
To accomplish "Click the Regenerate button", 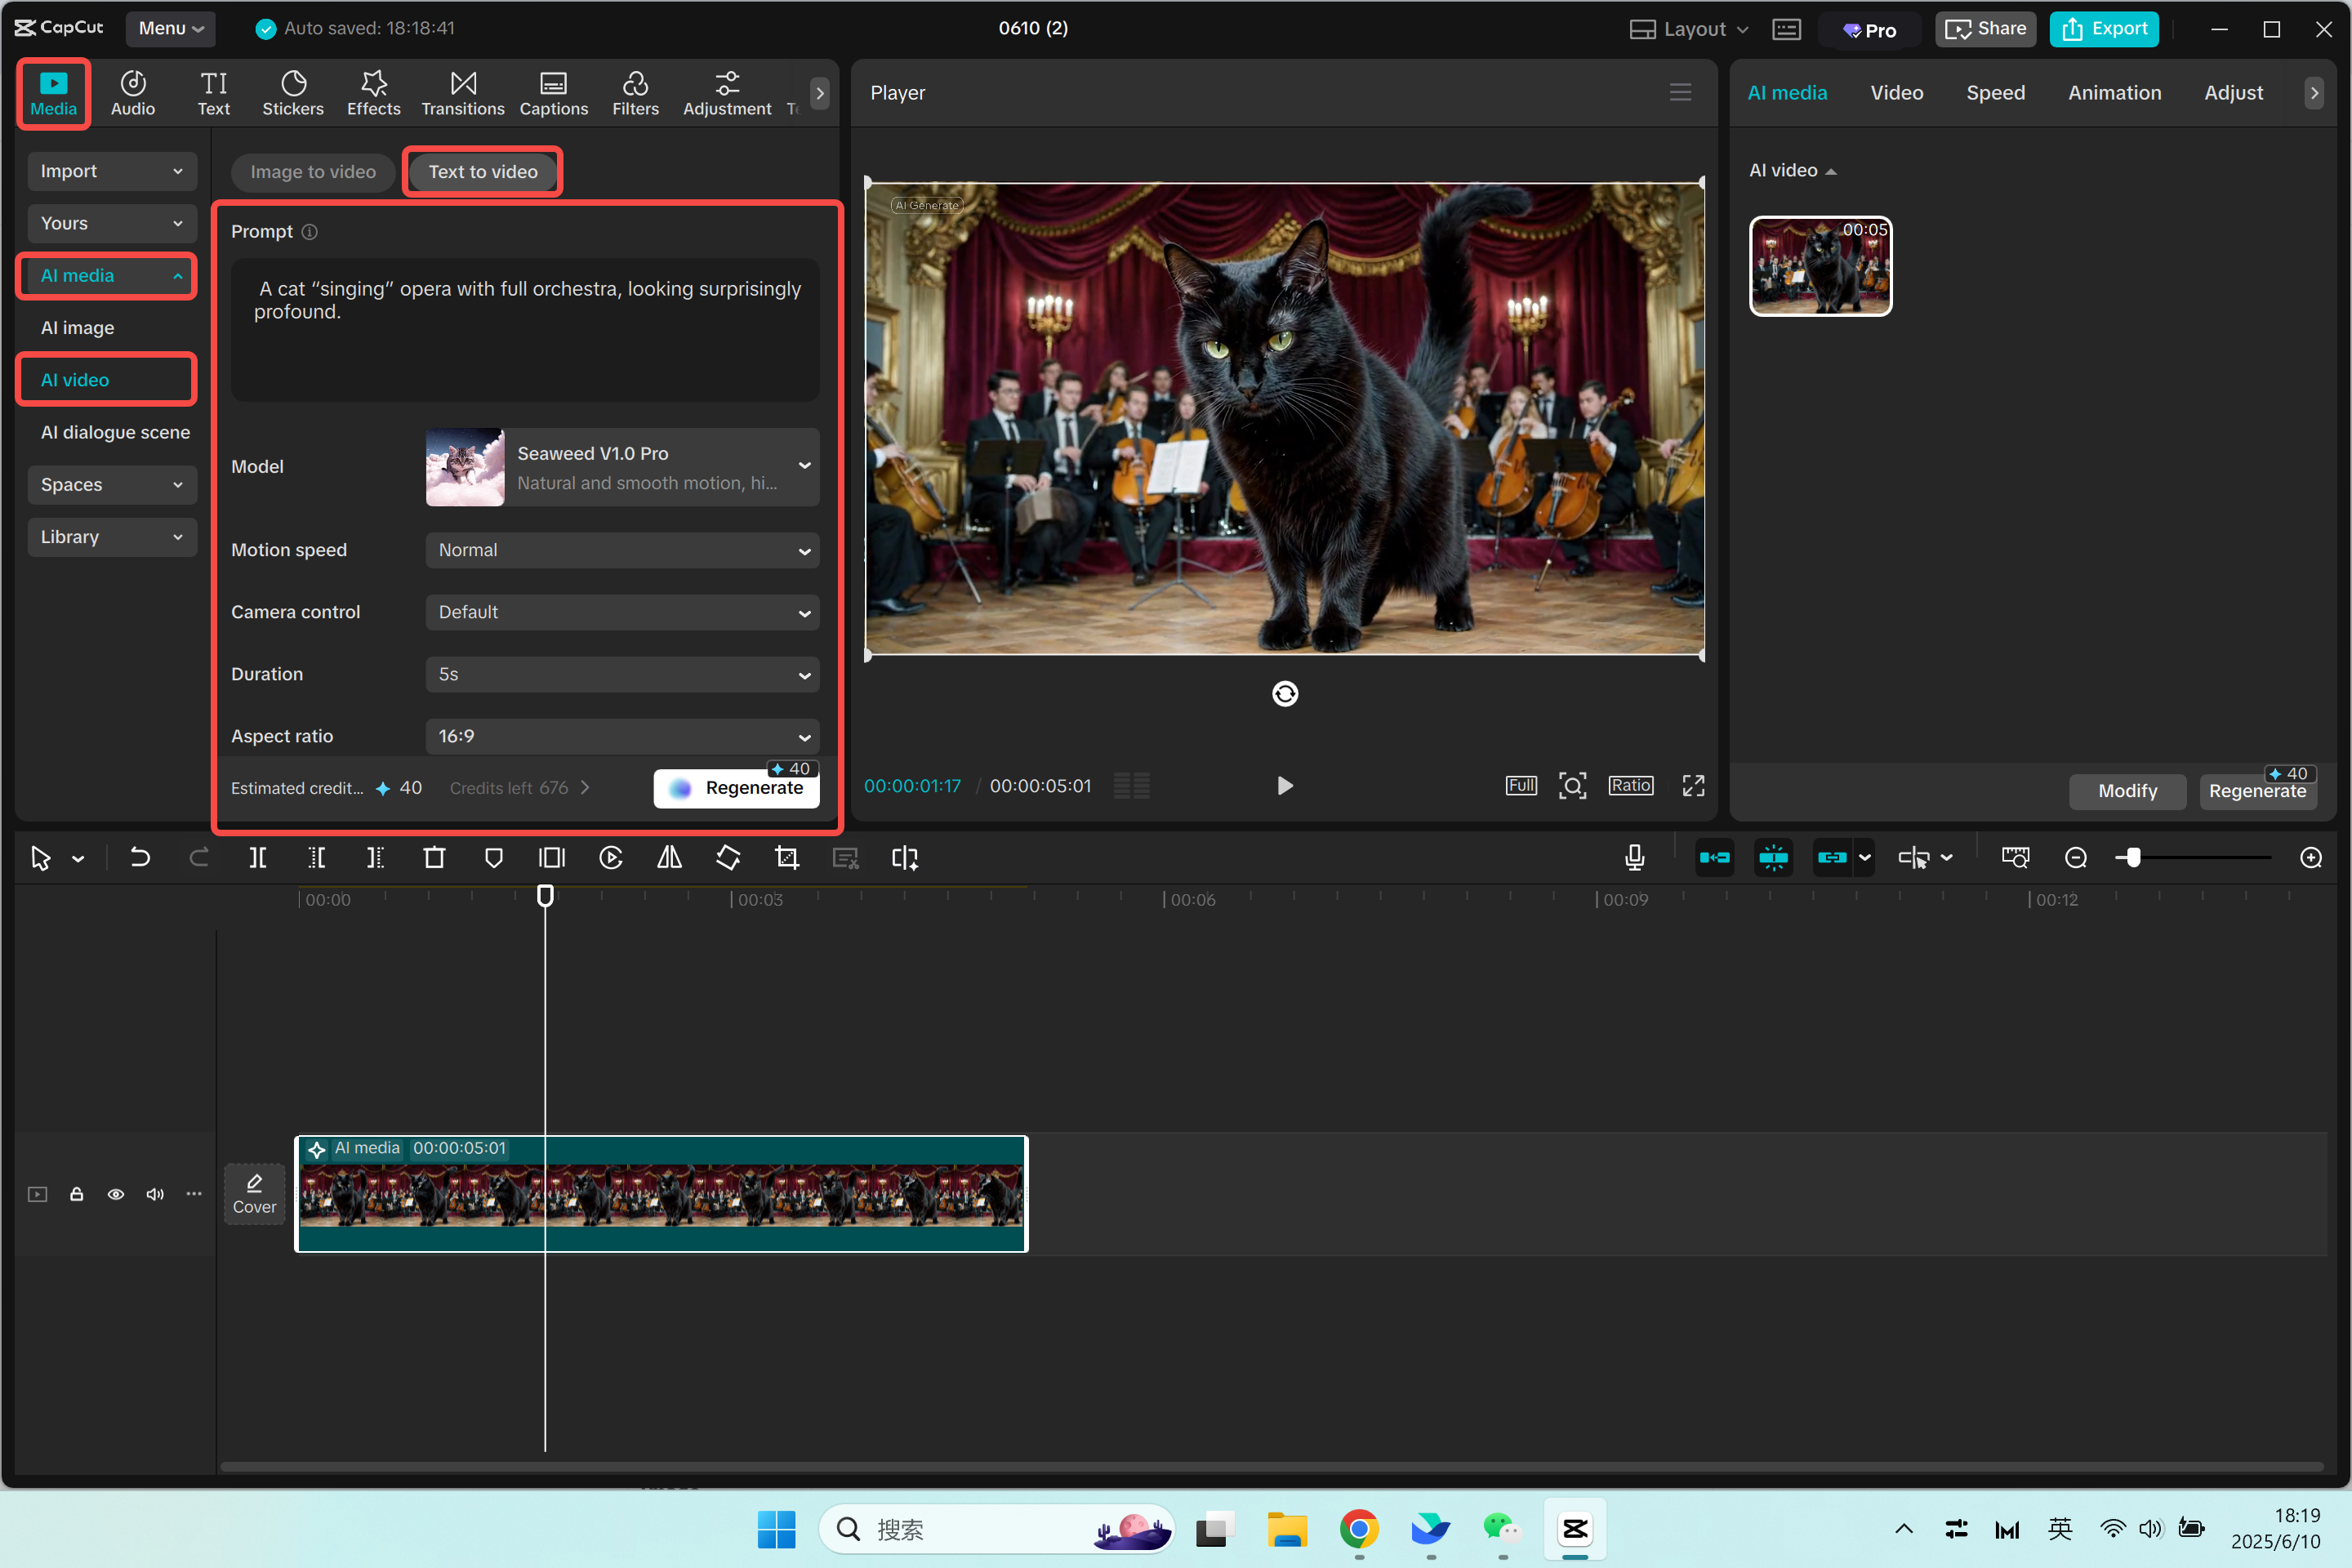I will coord(737,788).
